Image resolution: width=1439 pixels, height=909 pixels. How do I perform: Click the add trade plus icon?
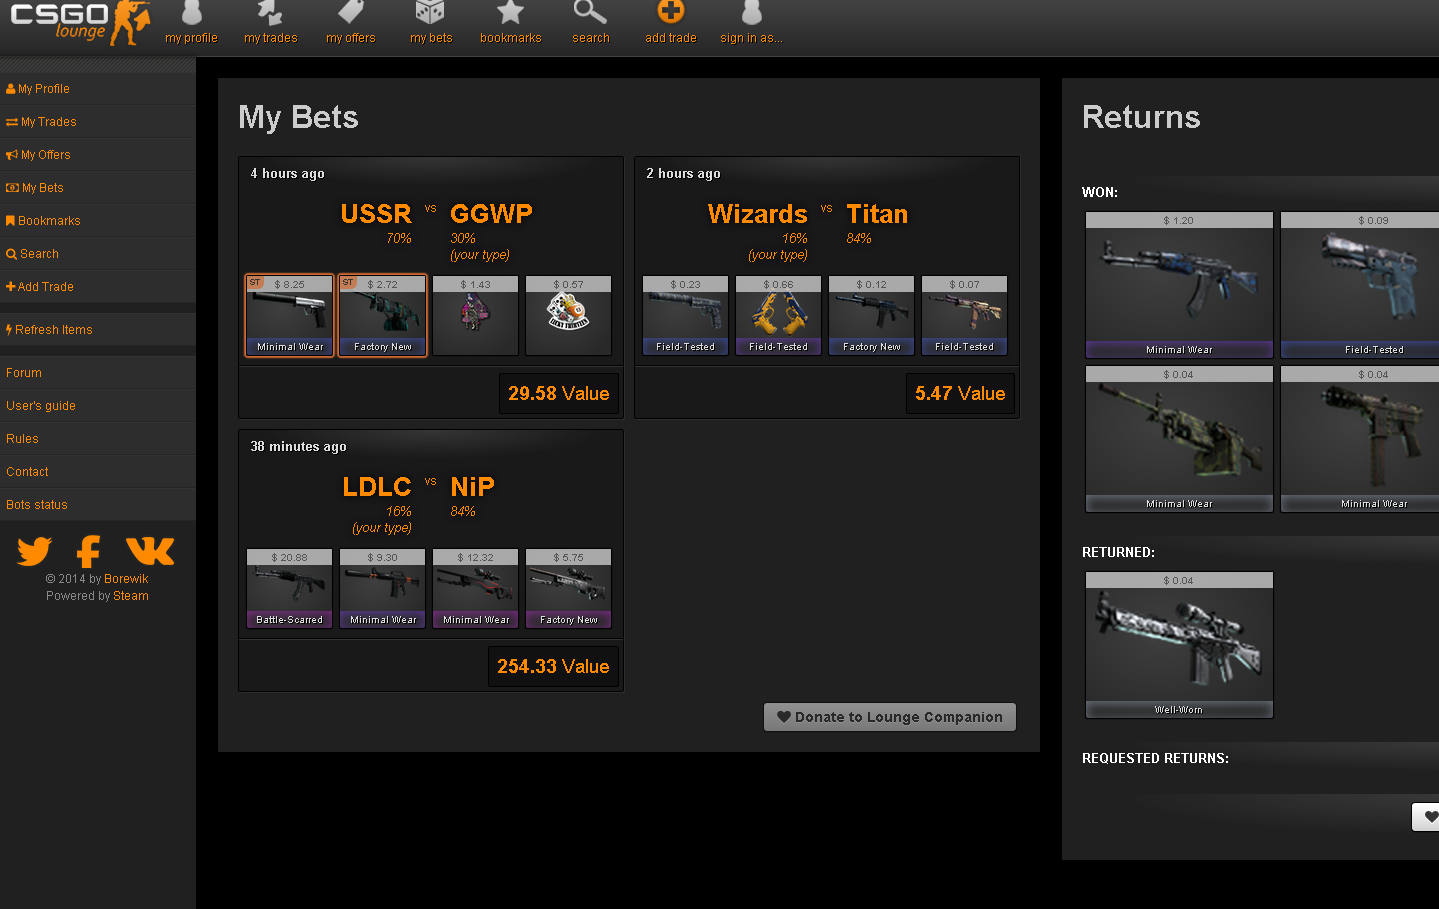[670, 13]
